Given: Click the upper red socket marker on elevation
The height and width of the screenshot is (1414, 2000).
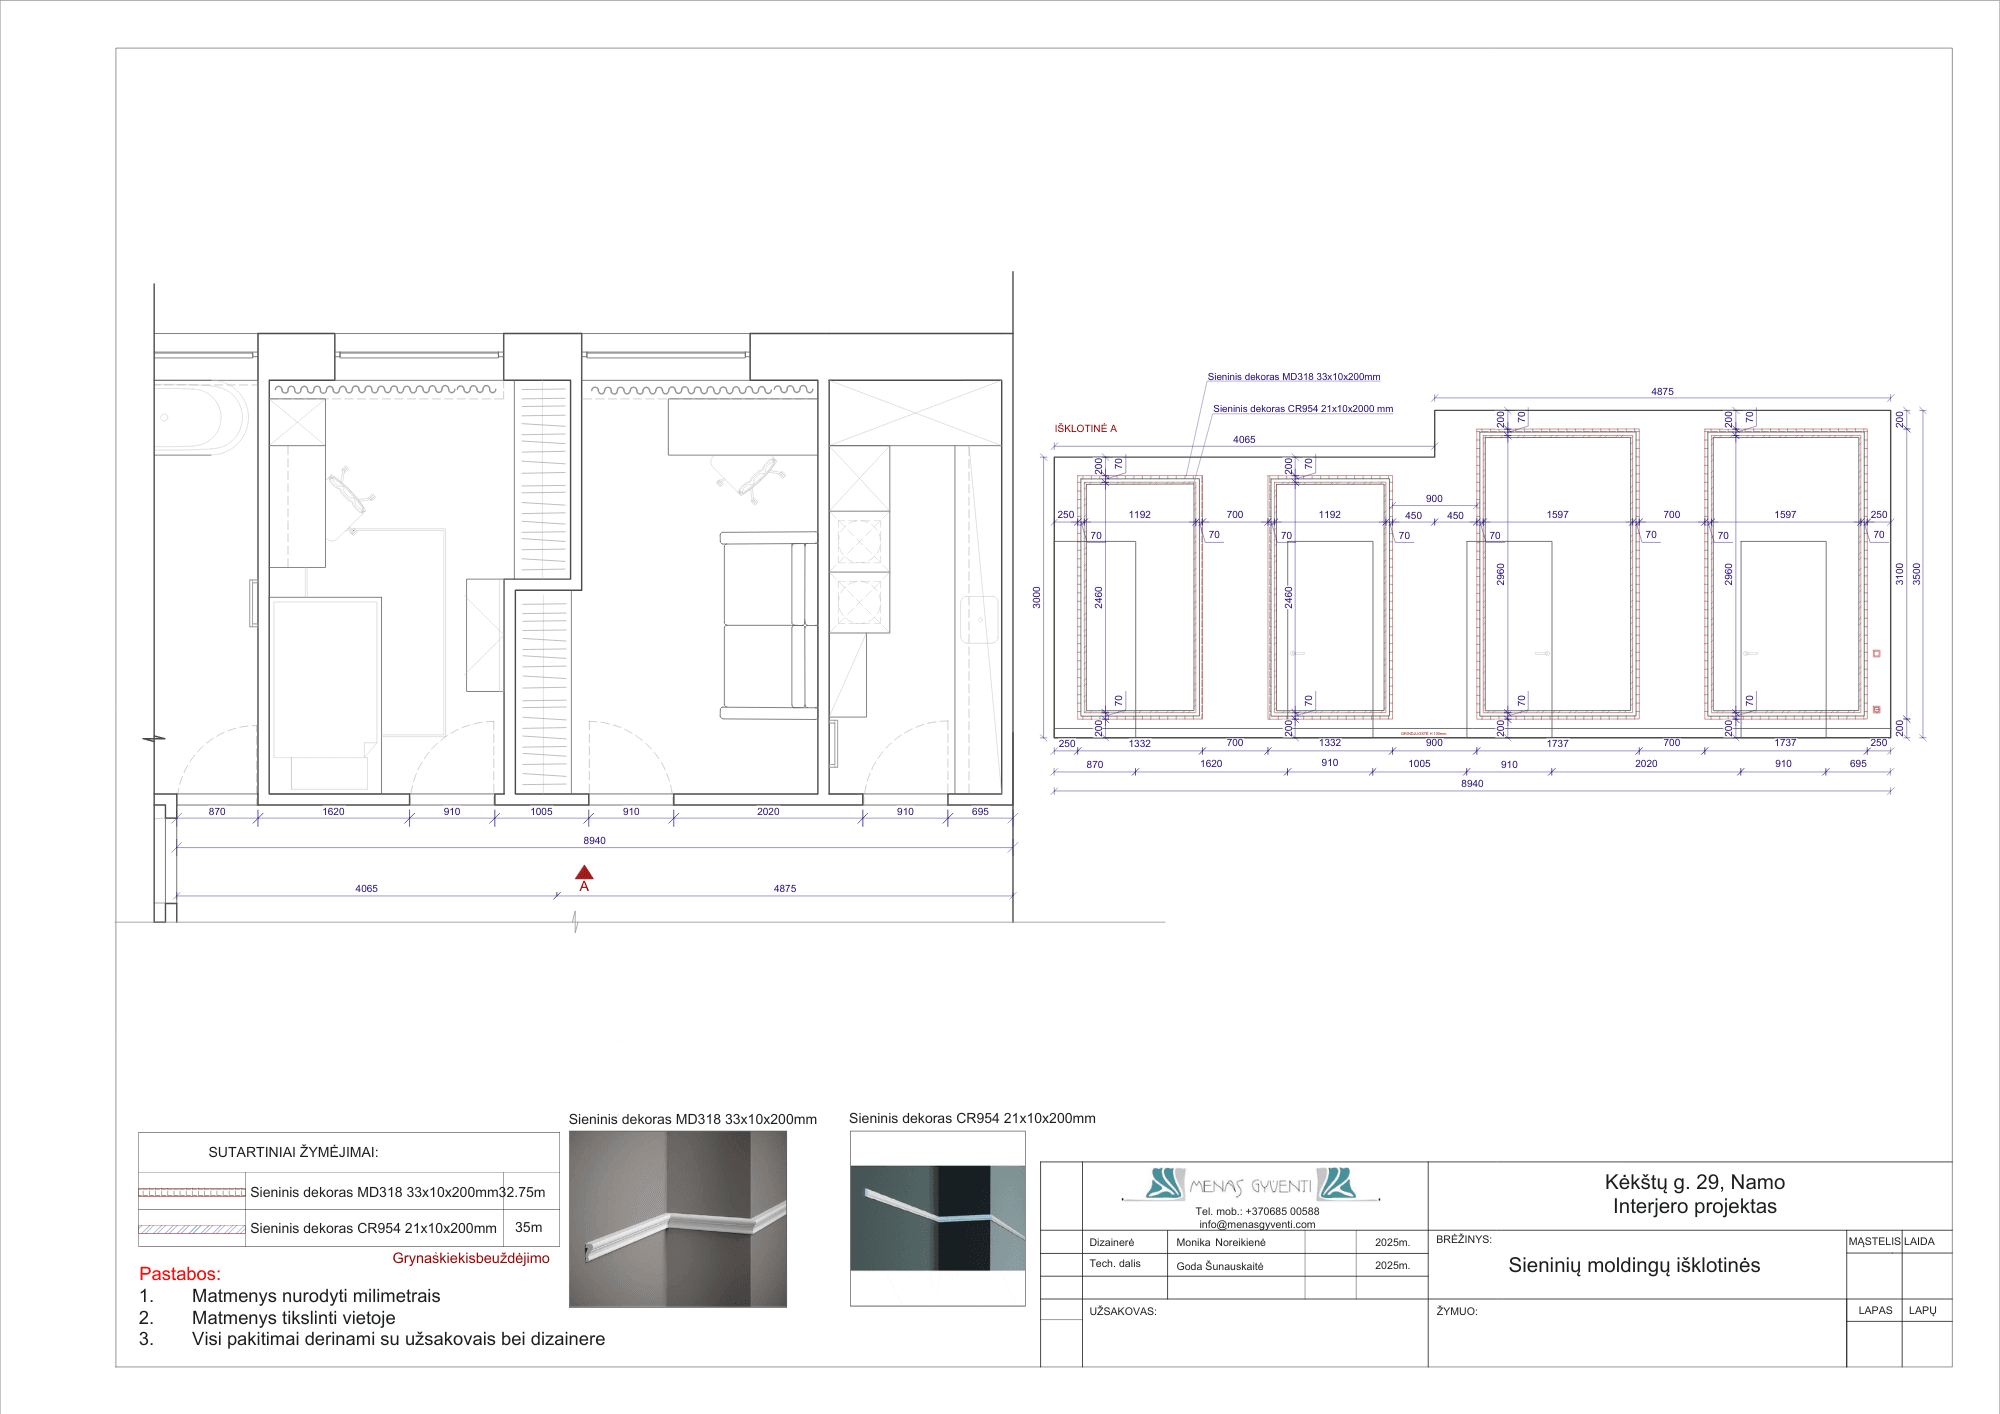Looking at the screenshot, I should (x=1876, y=653).
